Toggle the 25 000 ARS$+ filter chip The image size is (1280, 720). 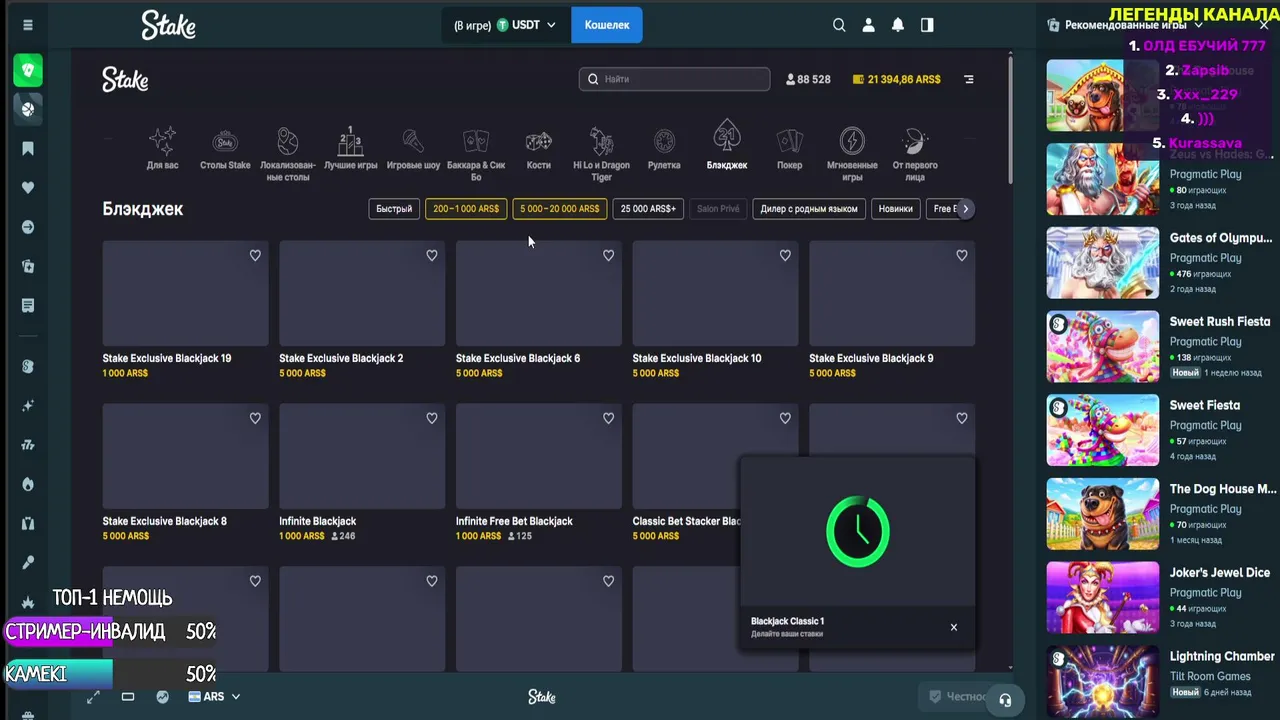[648, 209]
